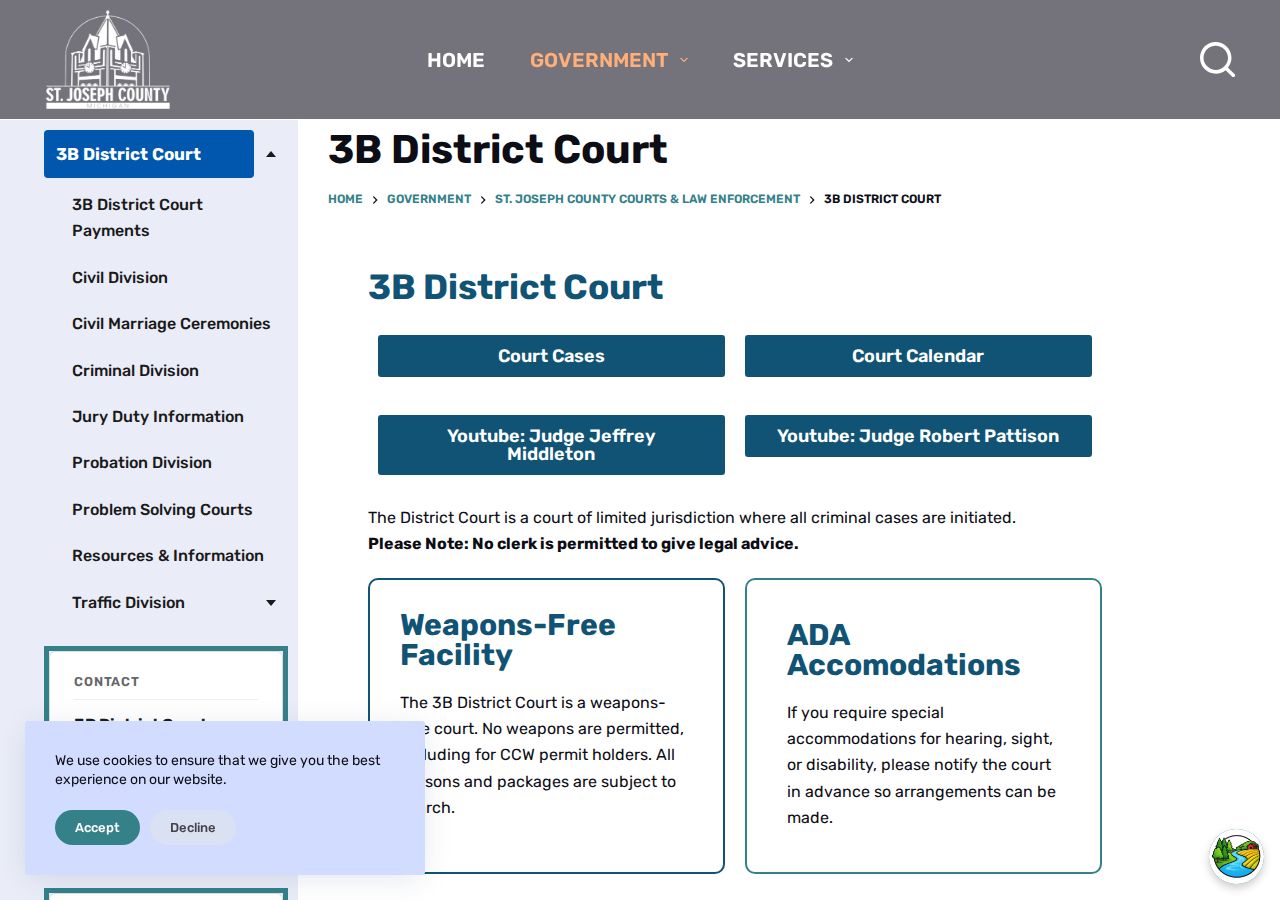Open the SERVICES menu
The width and height of the screenshot is (1280, 900).
click(x=783, y=60)
